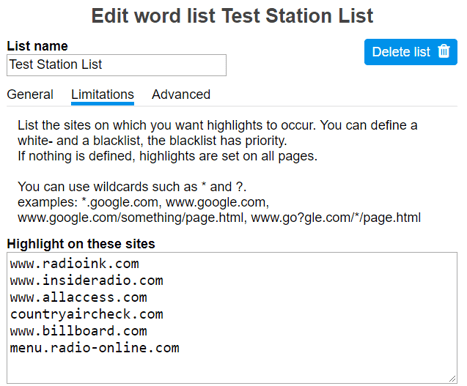Click the trash can icon
The height and width of the screenshot is (386, 467).
(x=444, y=51)
